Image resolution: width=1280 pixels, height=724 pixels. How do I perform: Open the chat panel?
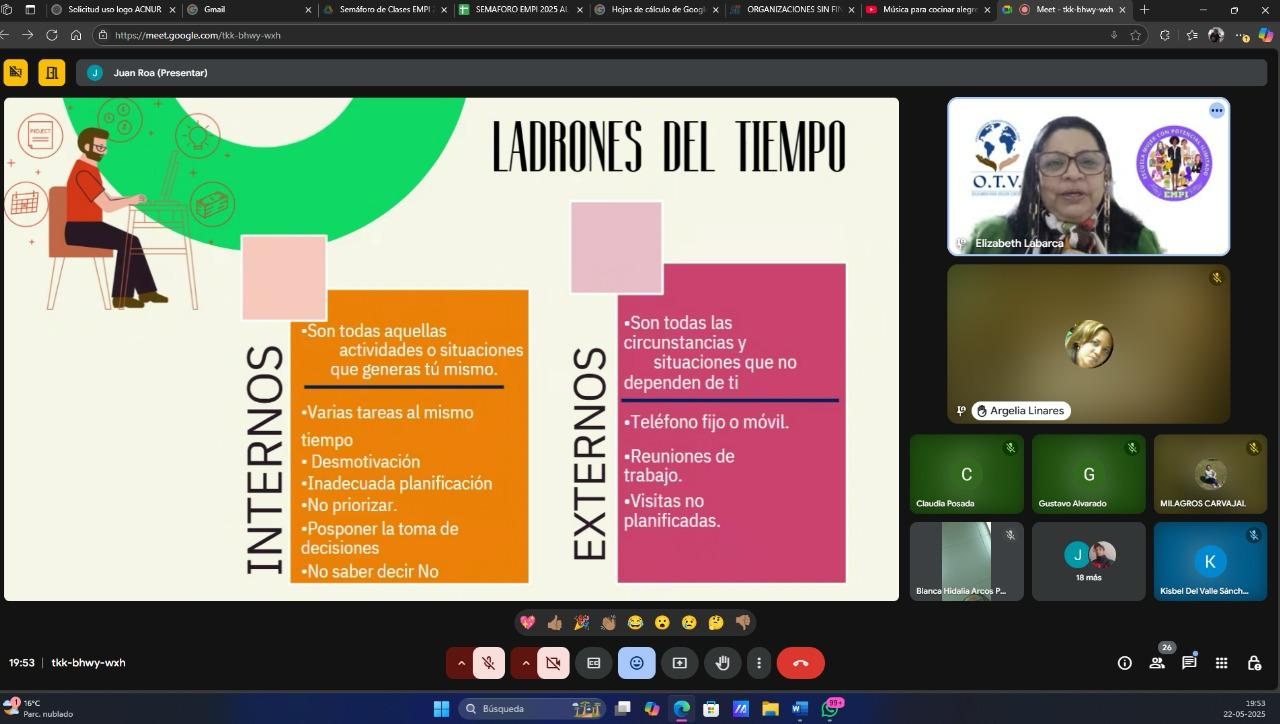1189,663
